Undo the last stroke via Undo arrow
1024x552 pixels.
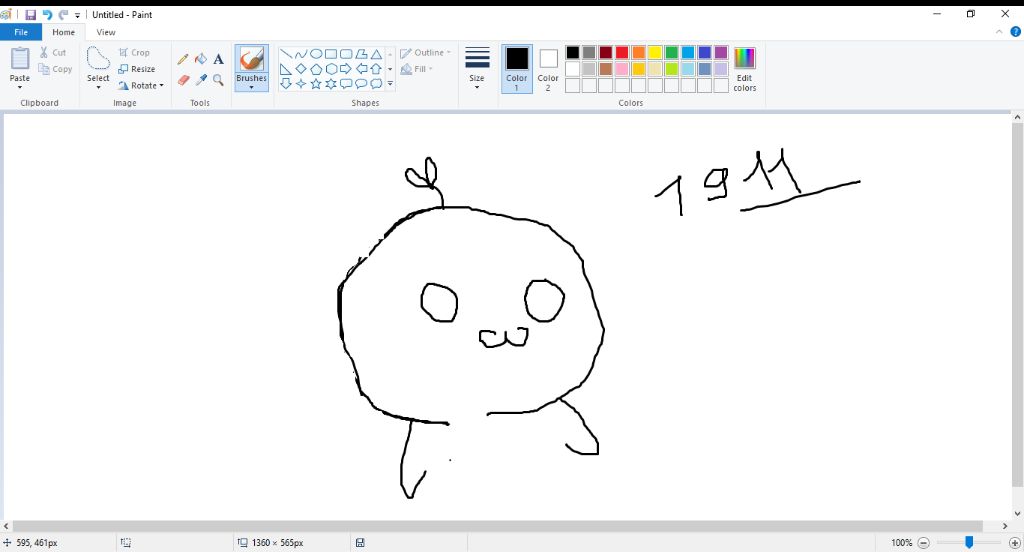pyautogui.click(x=47, y=15)
